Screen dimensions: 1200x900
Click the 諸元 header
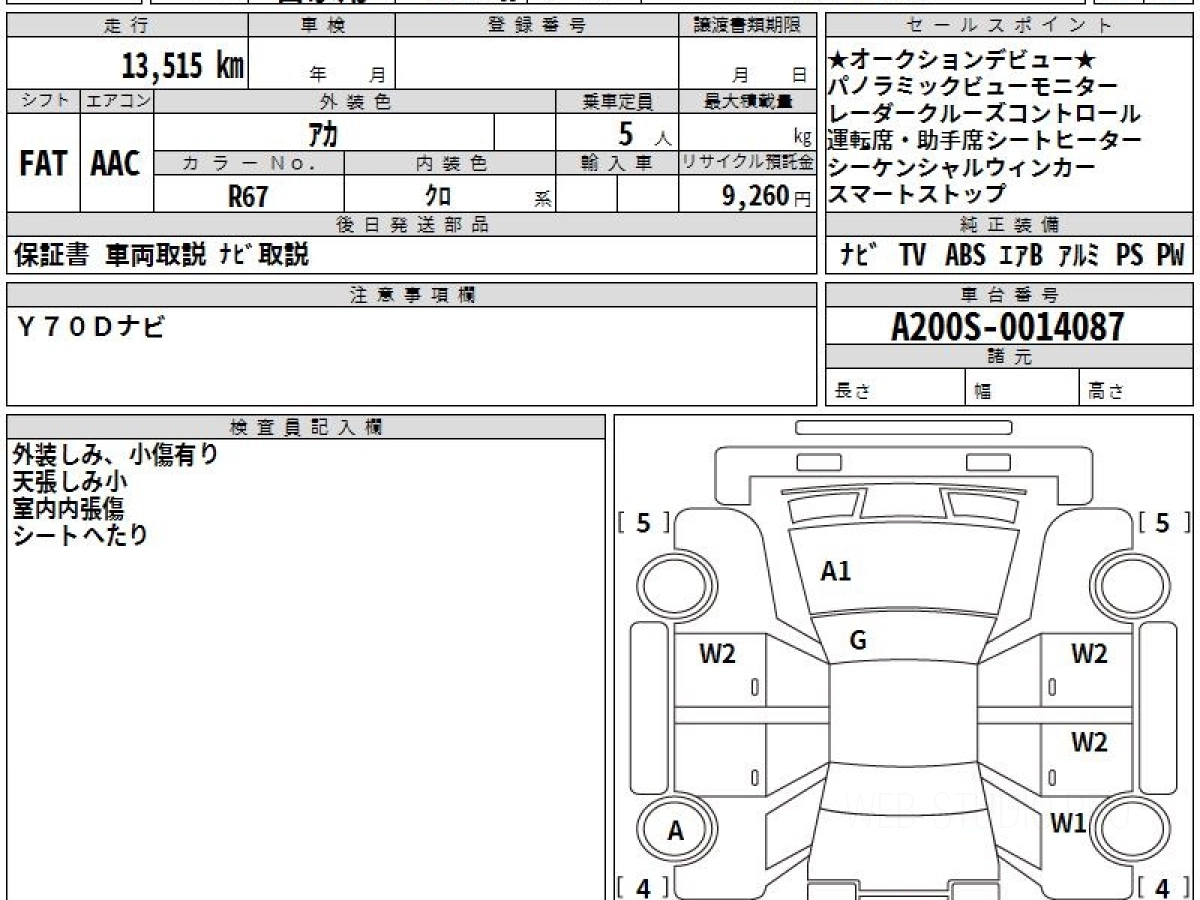pos(1009,357)
